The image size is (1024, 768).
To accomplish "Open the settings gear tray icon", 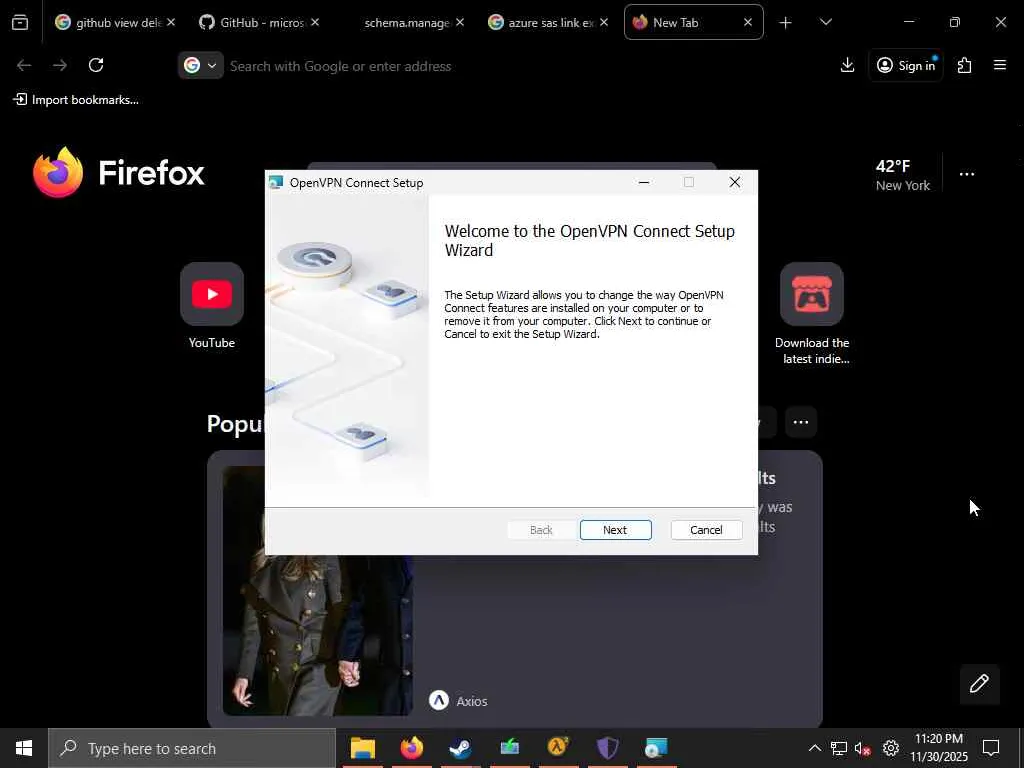I will pyautogui.click(x=891, y=748).
